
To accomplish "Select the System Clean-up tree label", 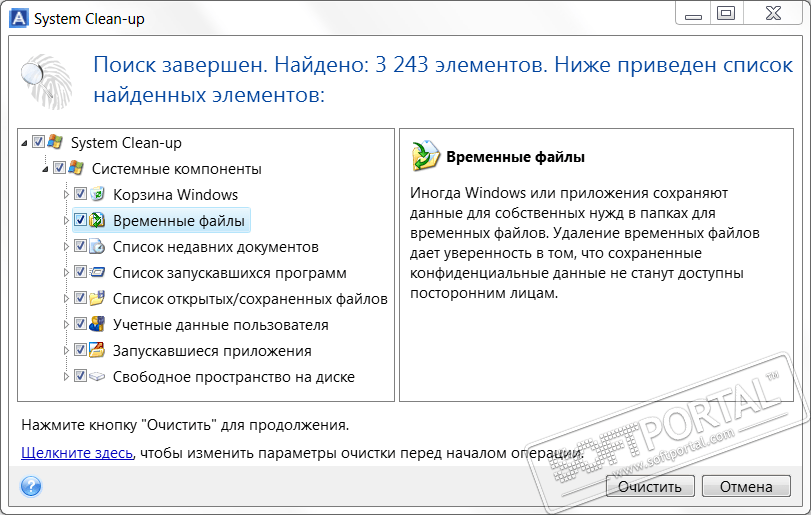I will coord(126,143).
